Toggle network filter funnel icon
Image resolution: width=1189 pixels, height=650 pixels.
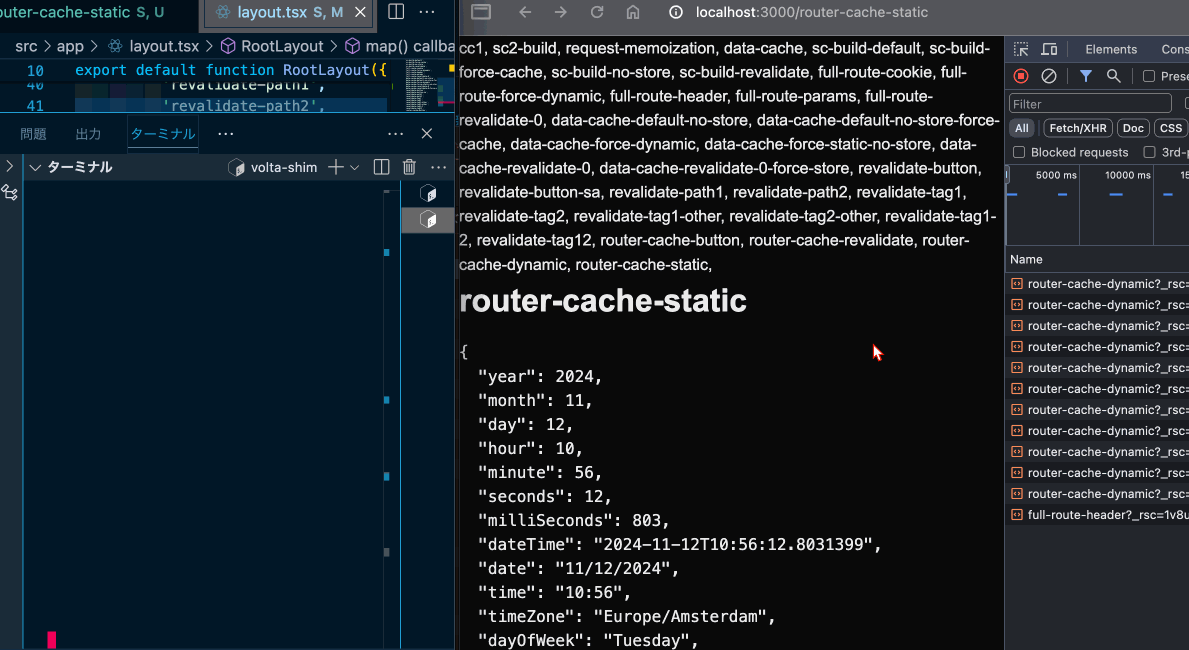pyautogui.click(x=1086, y=76)
